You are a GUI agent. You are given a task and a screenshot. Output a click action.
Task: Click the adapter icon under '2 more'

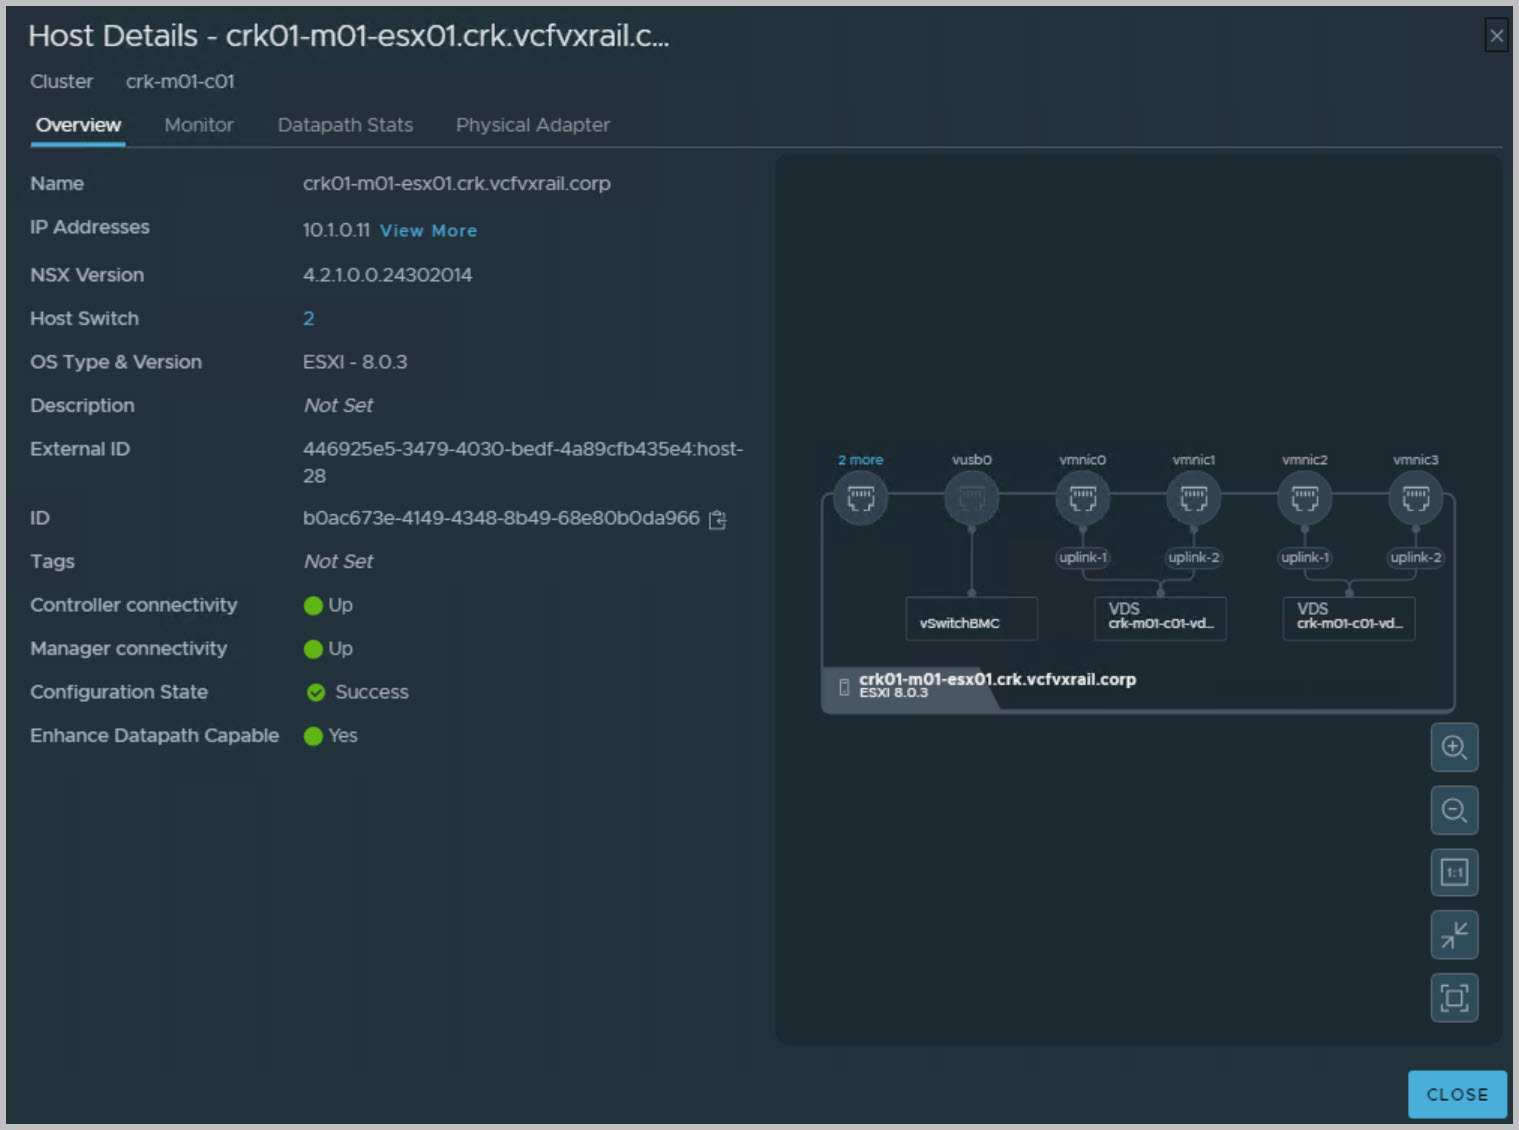point(860,497)
